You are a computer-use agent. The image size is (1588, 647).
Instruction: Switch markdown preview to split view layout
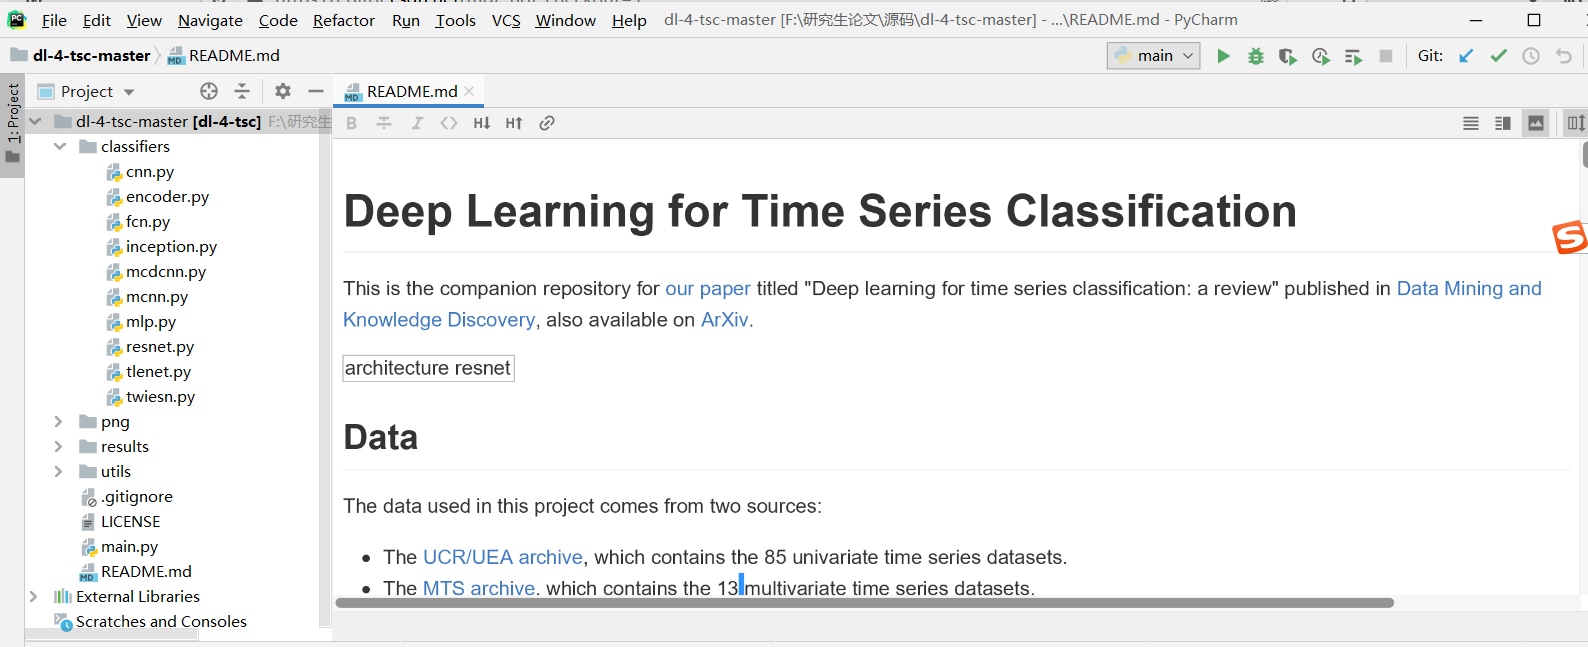tap(1501, 122)
